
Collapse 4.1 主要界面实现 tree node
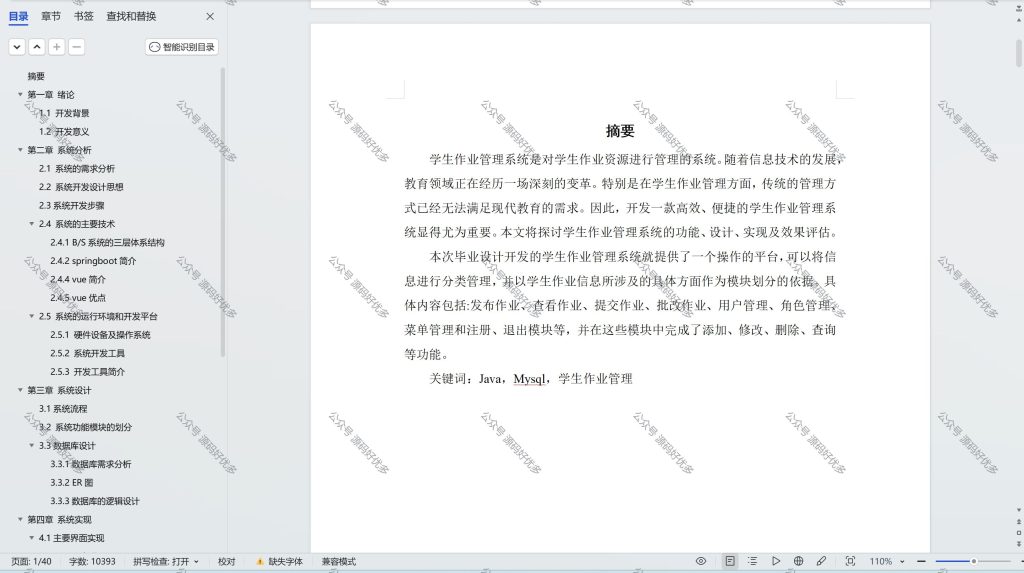(31, 538)
